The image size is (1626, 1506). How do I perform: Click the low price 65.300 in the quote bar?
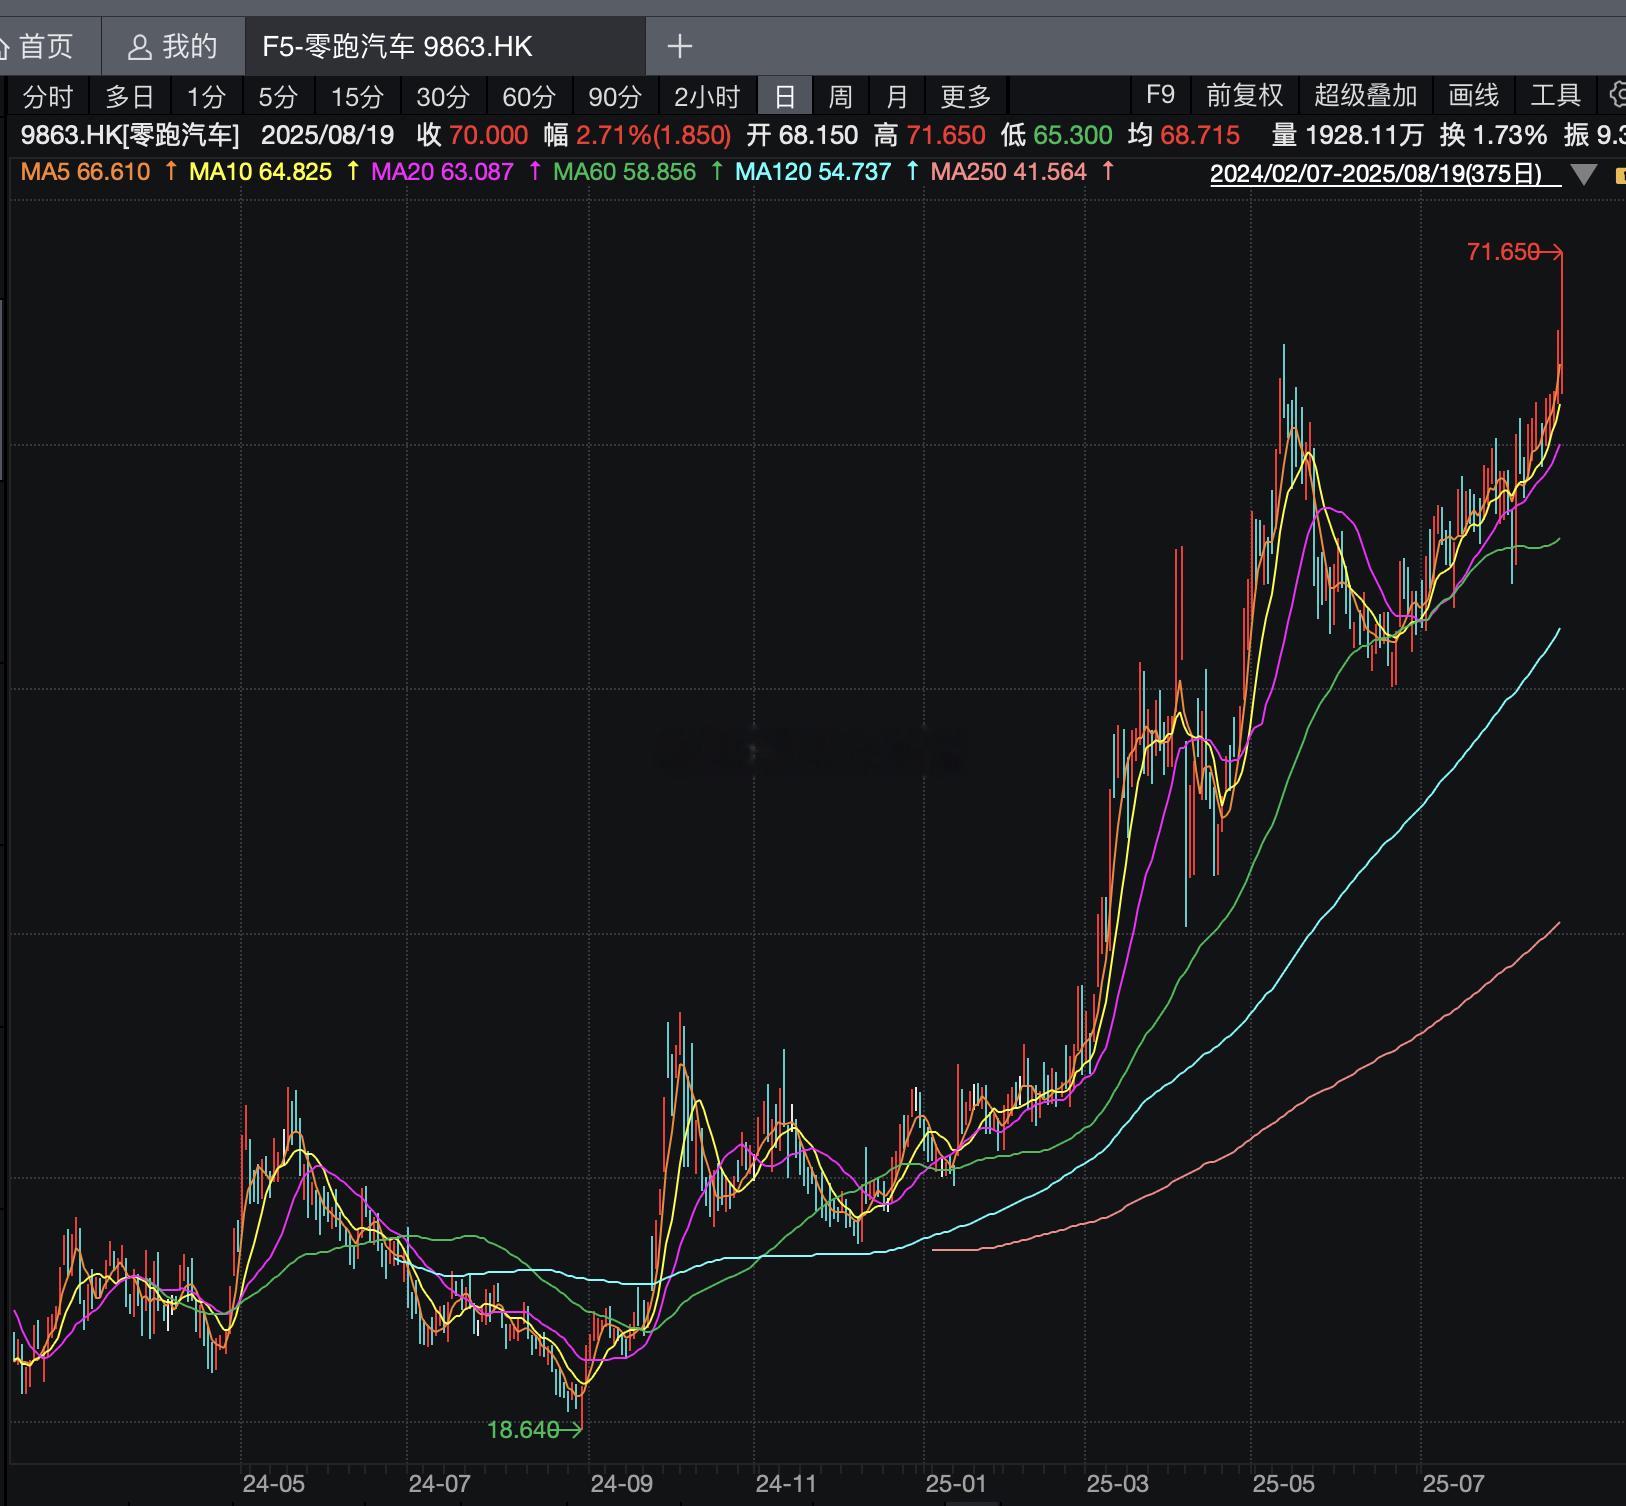coord(1073,135)
